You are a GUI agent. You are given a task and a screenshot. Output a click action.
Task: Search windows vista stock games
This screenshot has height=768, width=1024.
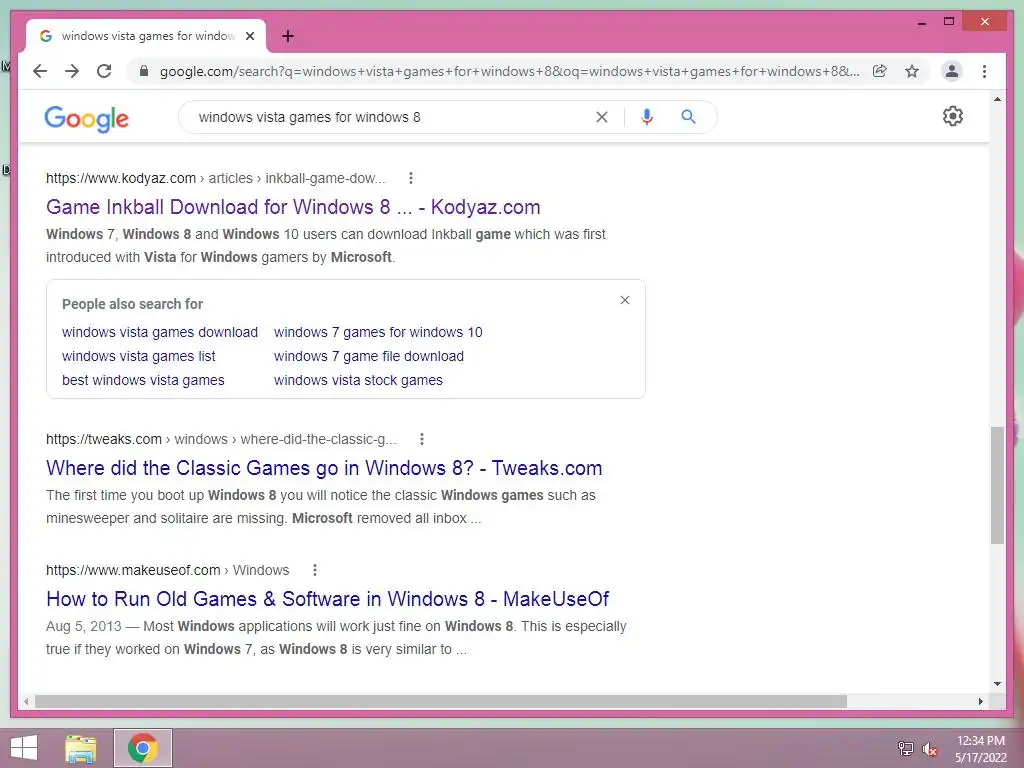click(x=358, y=380)
